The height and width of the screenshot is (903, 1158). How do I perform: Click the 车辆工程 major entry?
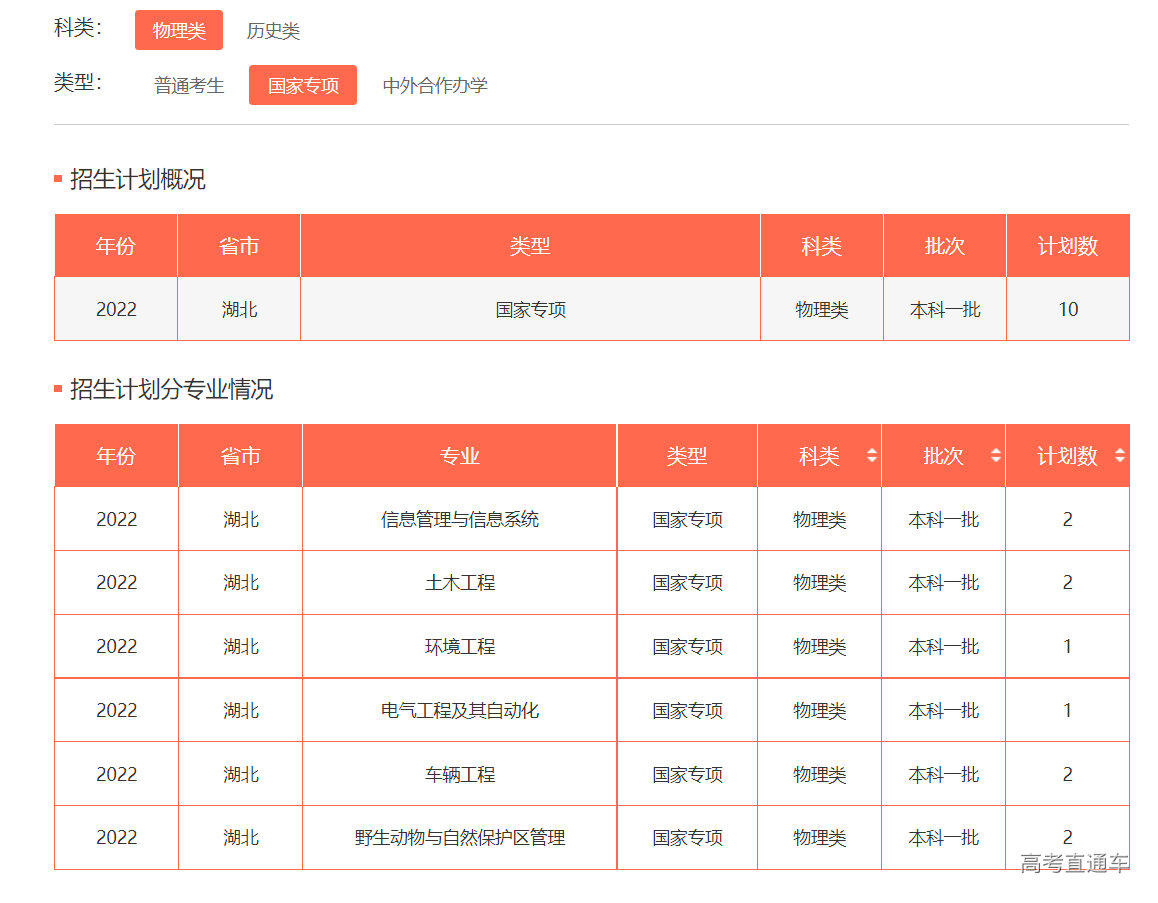(459, 774)
